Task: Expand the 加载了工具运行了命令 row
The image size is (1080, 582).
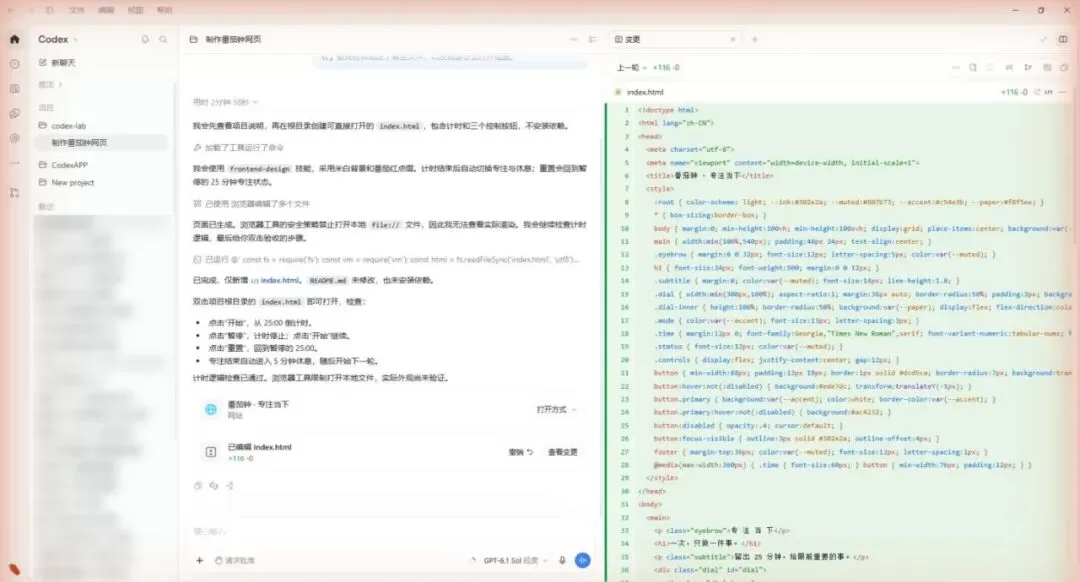Action: tap(238, 147)
